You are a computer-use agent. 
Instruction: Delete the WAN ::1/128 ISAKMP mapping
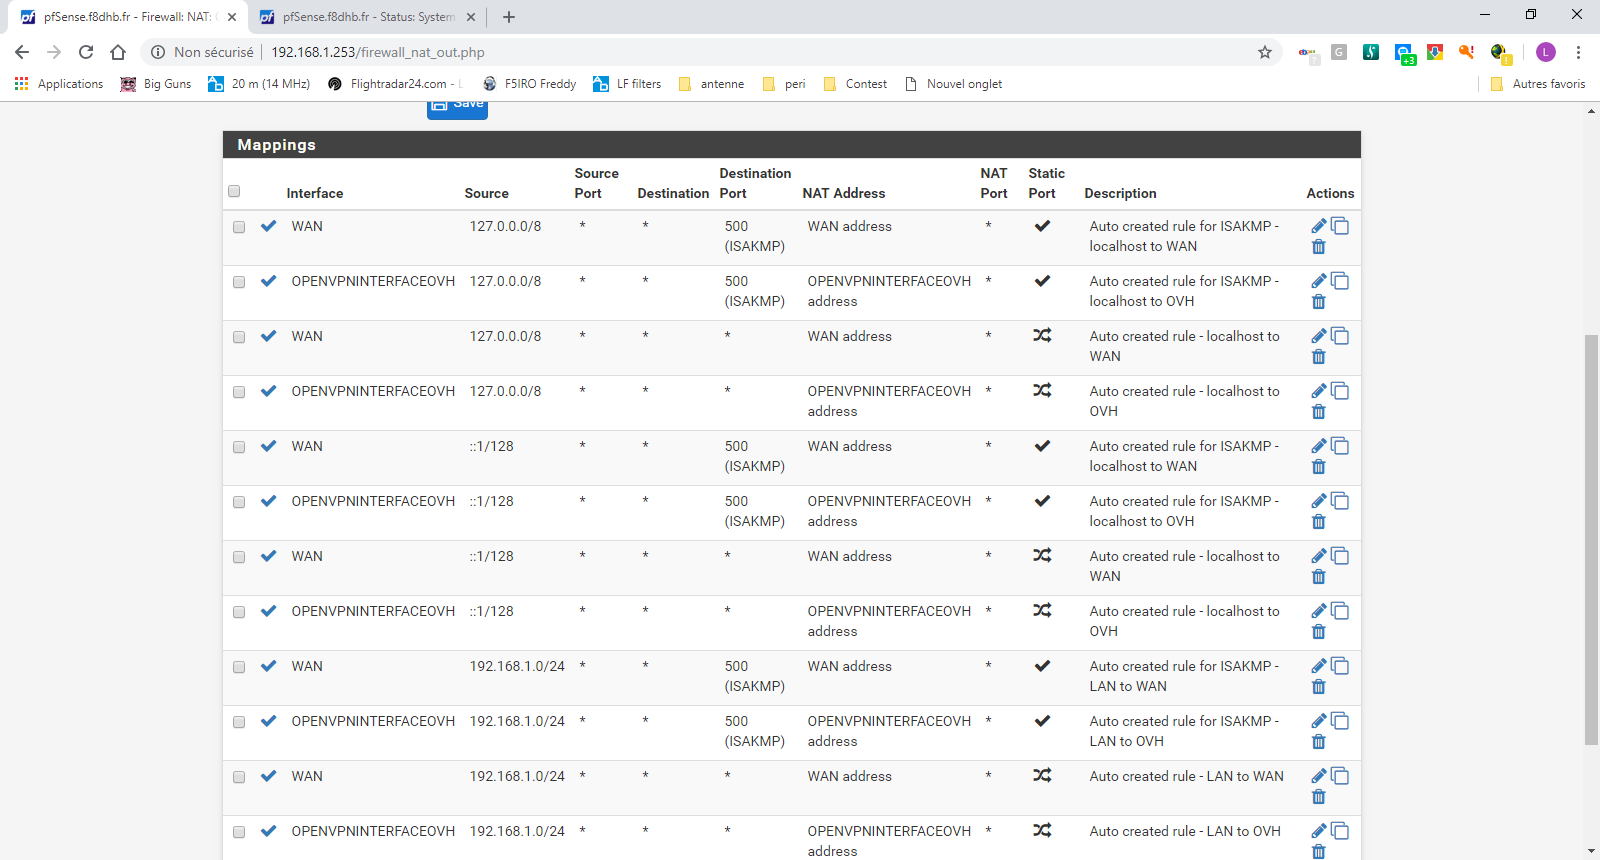coord(1318,467)
